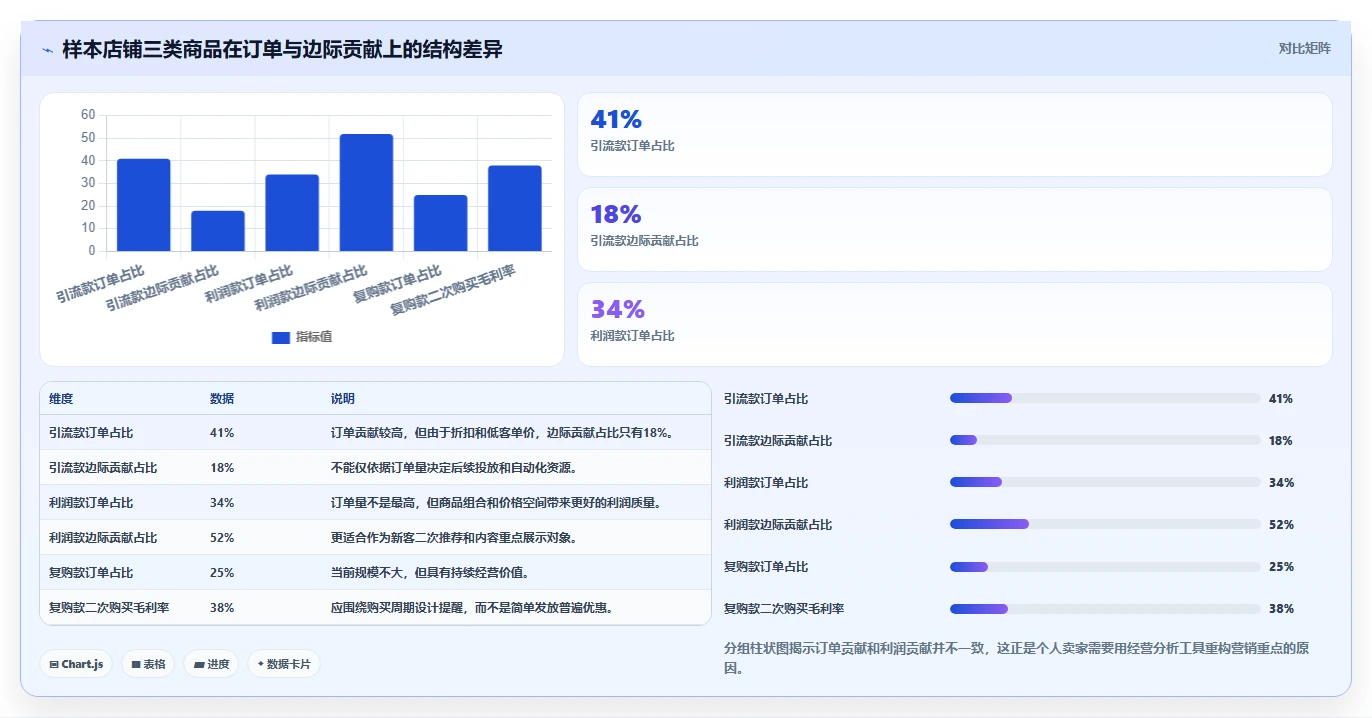The image size is (1372, 718).
Task: Click the description 不能仅依据订单量决定后续投放和自动化资源。
Action: point(454,468)
